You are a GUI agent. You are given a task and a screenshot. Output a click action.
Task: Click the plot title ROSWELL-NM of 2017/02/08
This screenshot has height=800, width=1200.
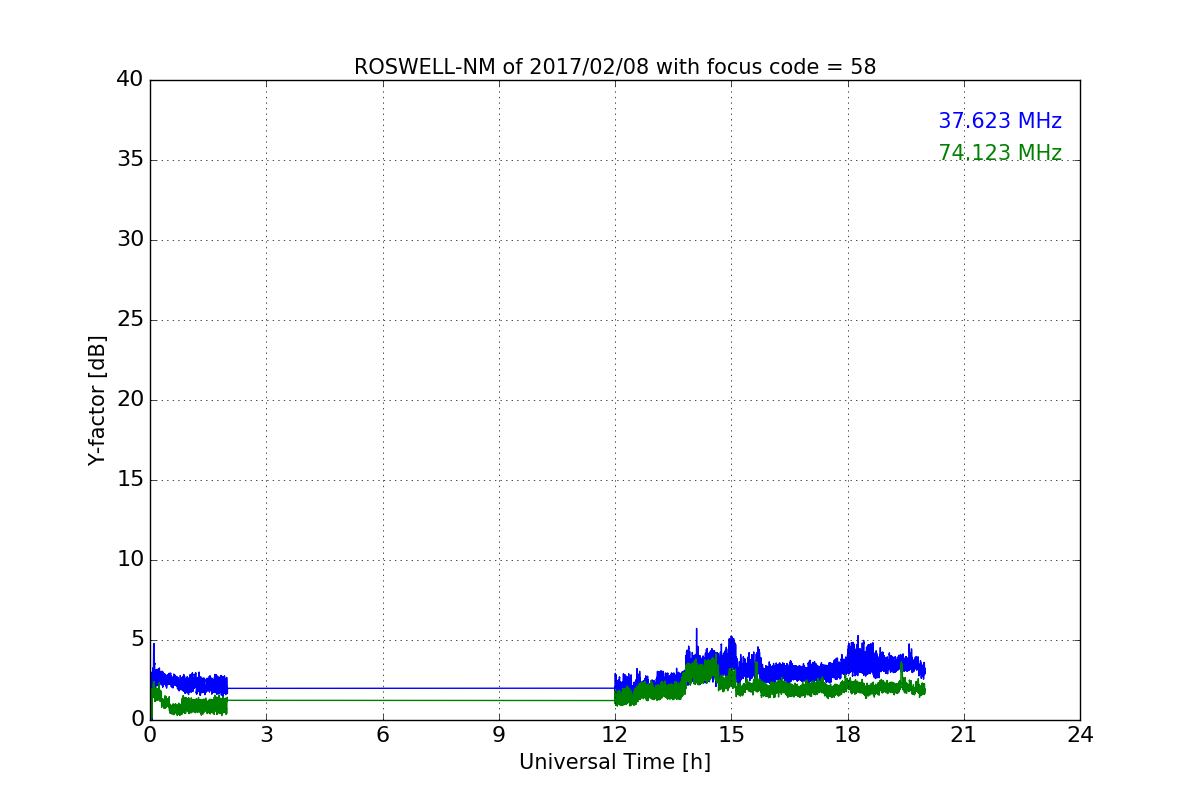click(615, 67)
